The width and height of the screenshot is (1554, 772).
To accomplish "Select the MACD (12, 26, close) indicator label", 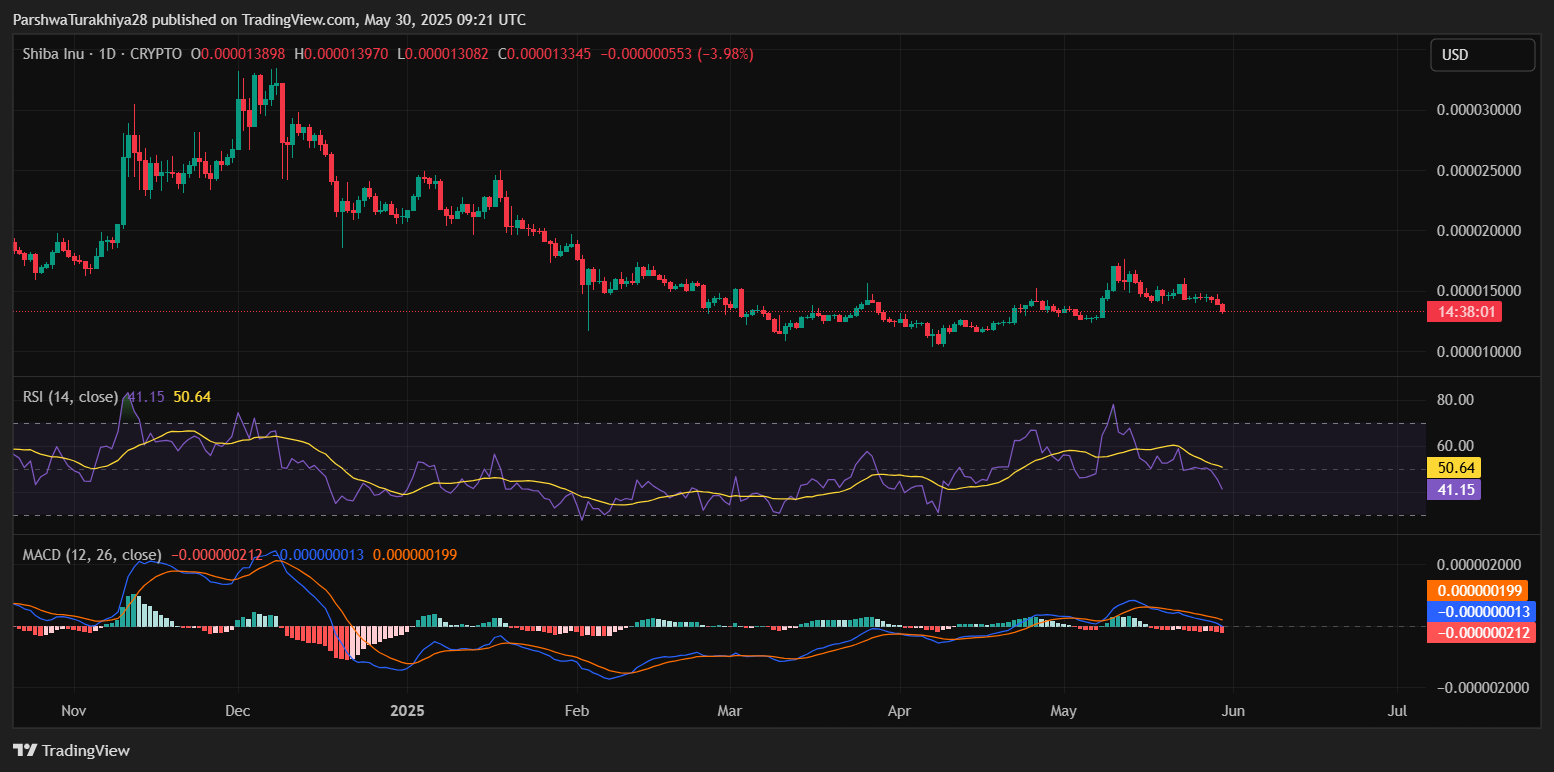I will click(x=92, y=554).
